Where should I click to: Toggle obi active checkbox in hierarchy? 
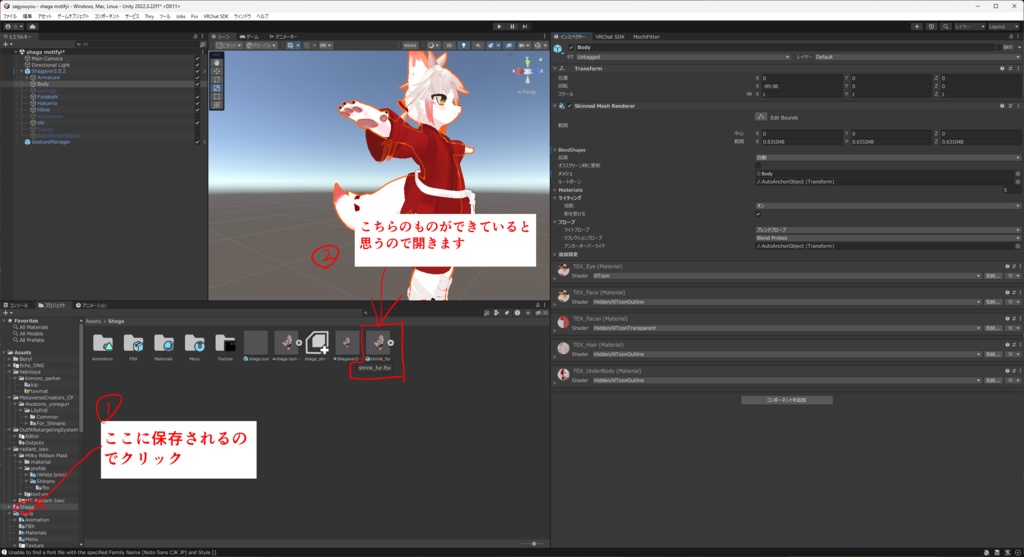(198, 122)
